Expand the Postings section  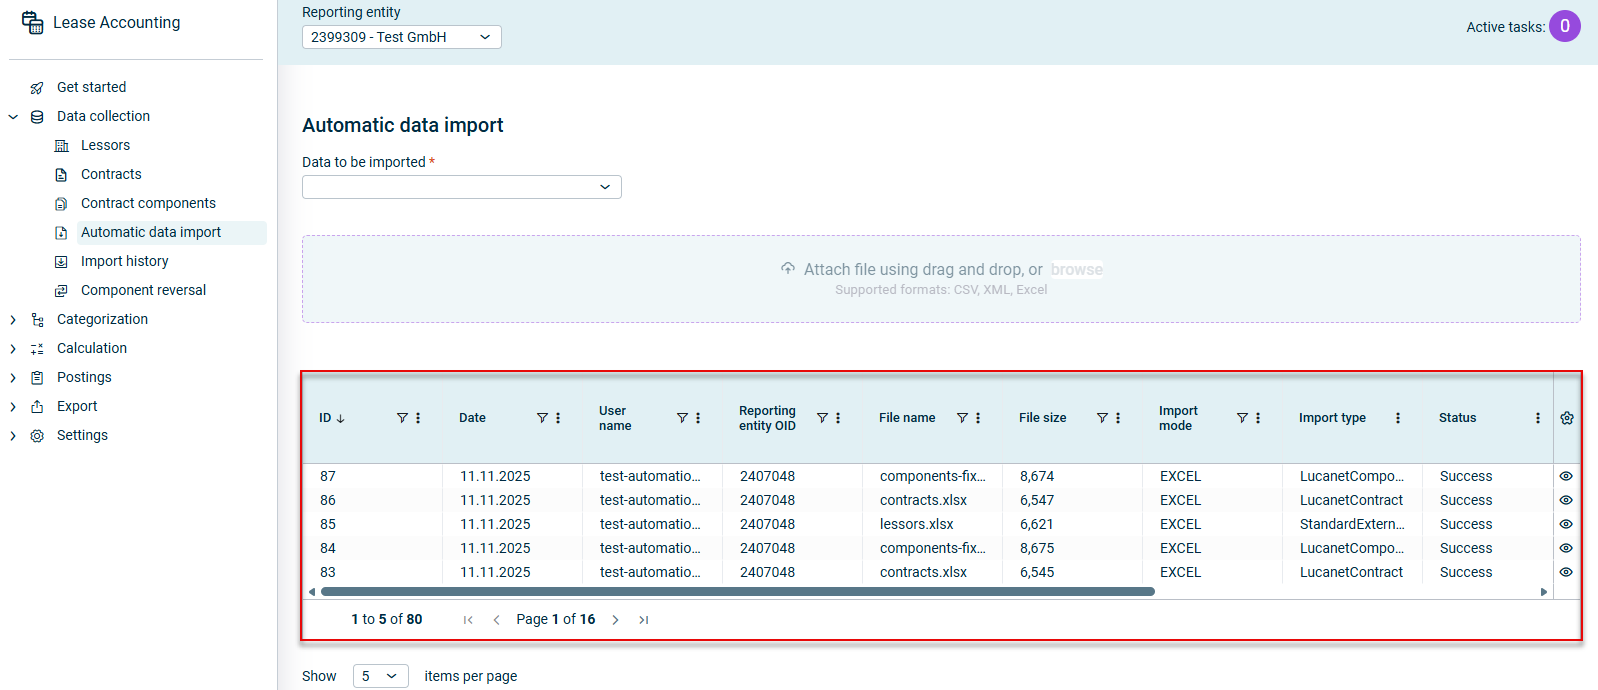click(13, 378)
